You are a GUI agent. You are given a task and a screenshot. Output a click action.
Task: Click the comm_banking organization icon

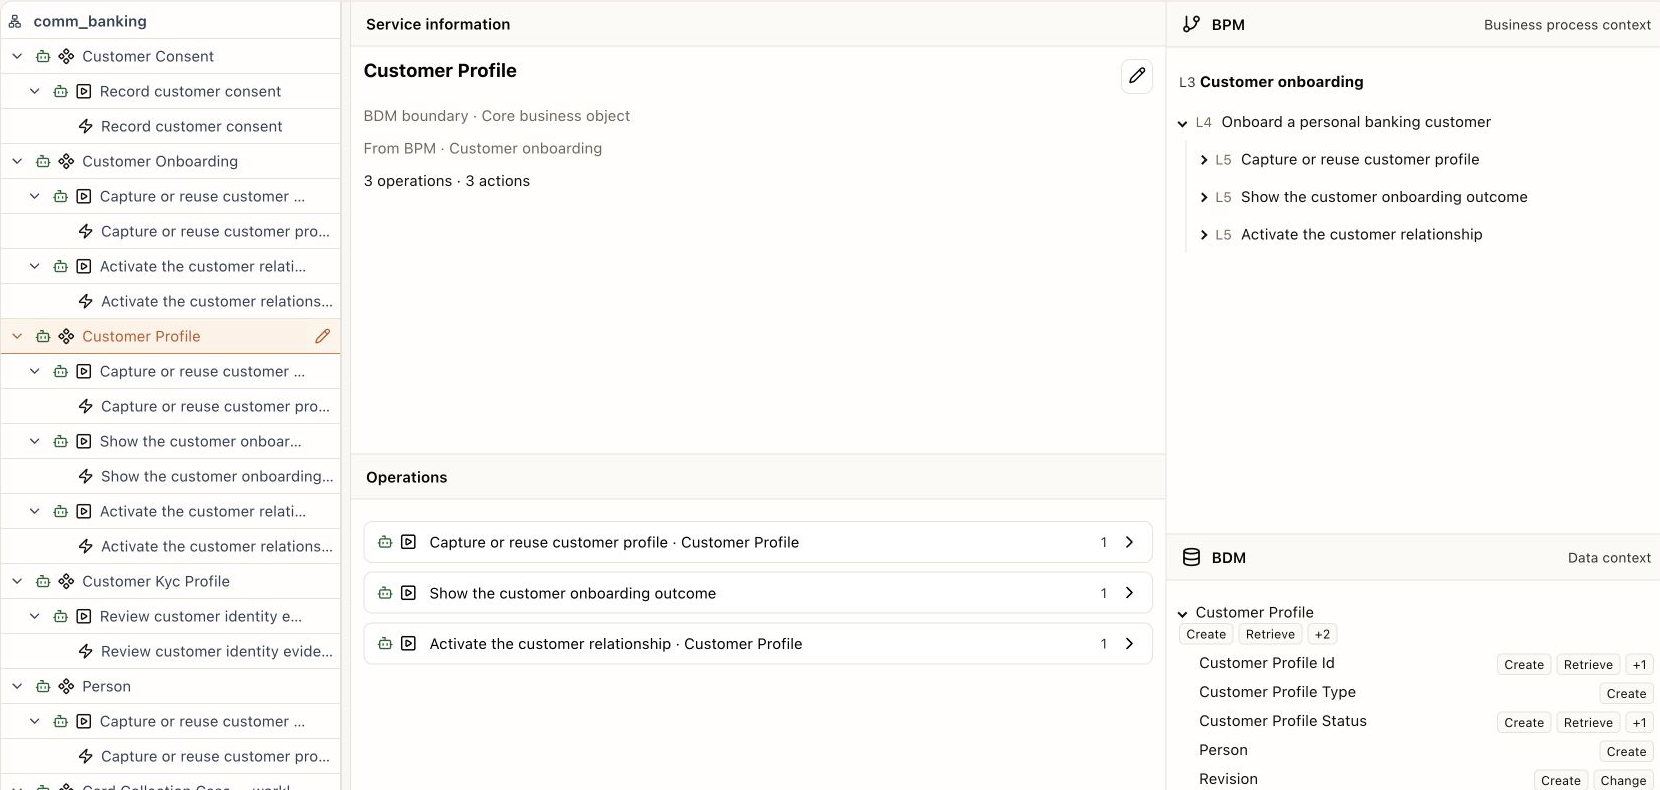[x=15, y=21]
